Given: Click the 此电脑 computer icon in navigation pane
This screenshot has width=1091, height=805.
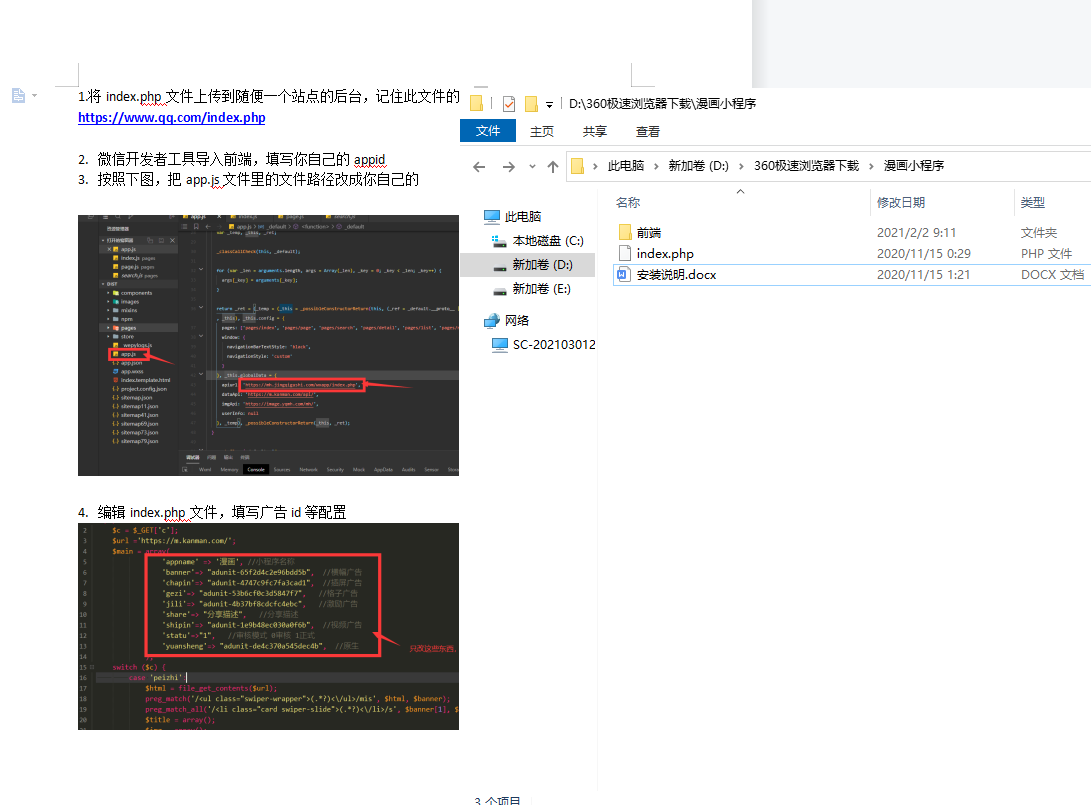Looking at the screenshot, I should pyautogui.click(x=492, y=217).
